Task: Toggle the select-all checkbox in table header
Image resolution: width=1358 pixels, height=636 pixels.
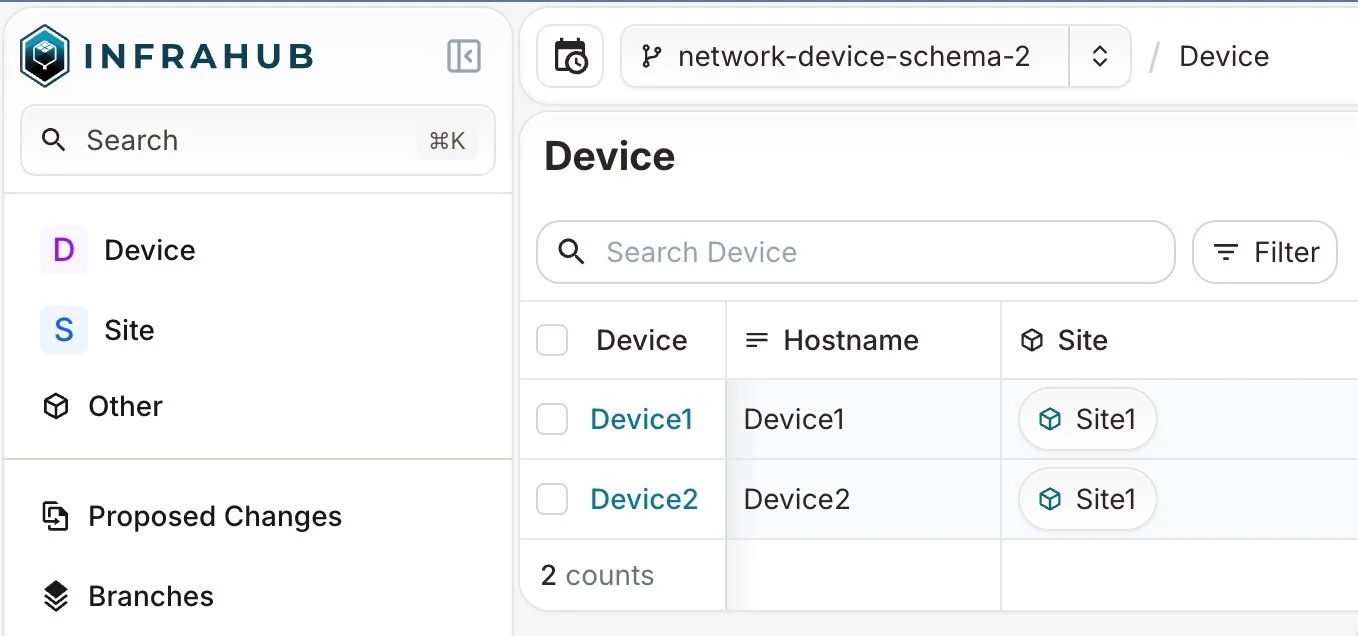Action: (x=552, y=340)
